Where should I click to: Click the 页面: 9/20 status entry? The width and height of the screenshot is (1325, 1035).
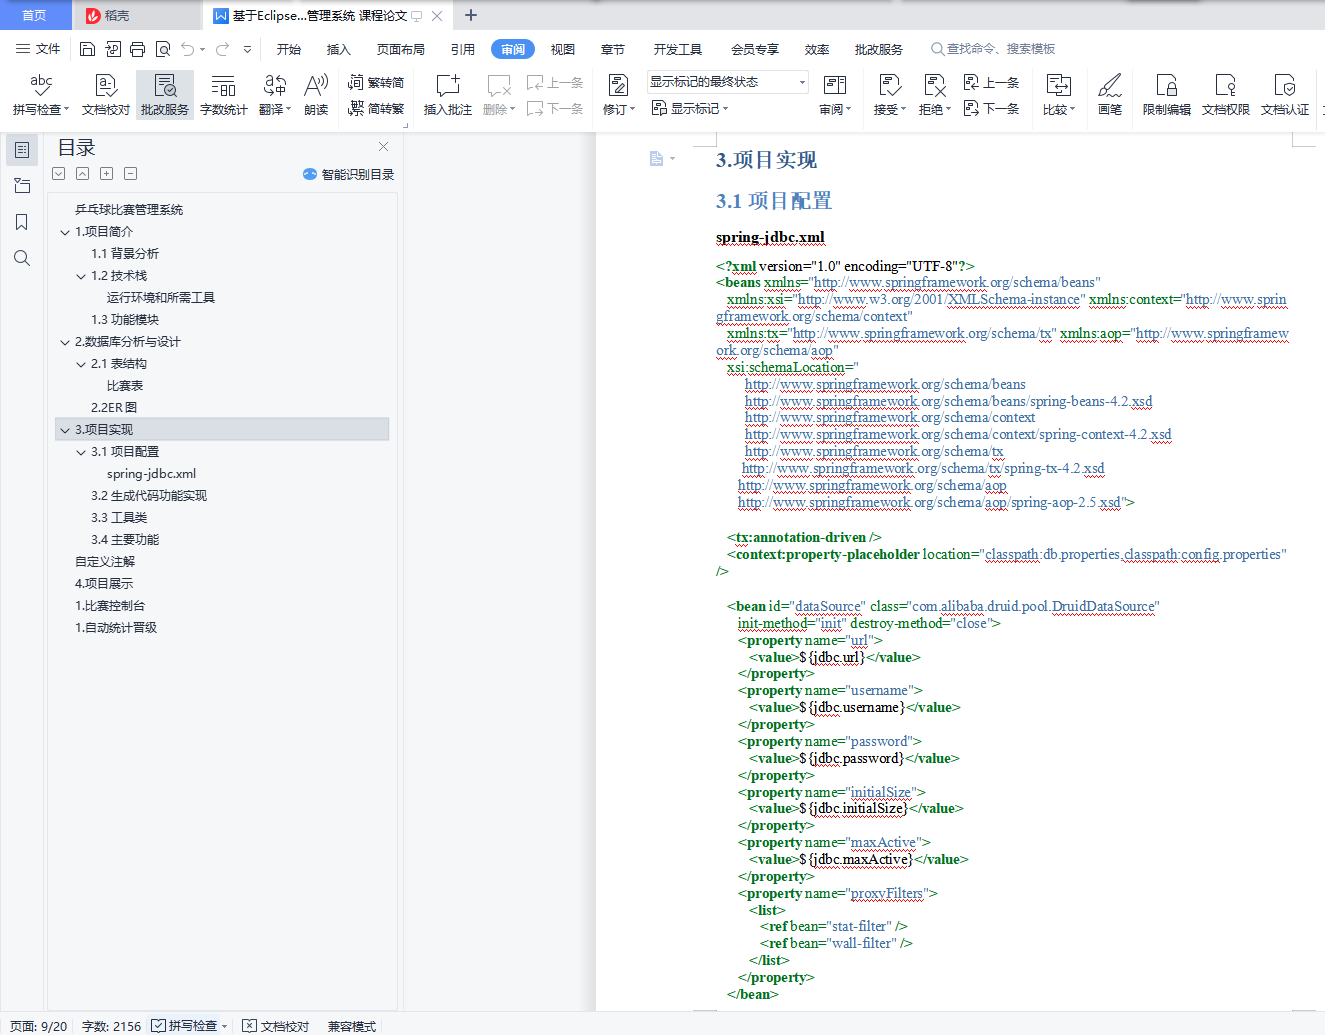(x=39, y=1026)
